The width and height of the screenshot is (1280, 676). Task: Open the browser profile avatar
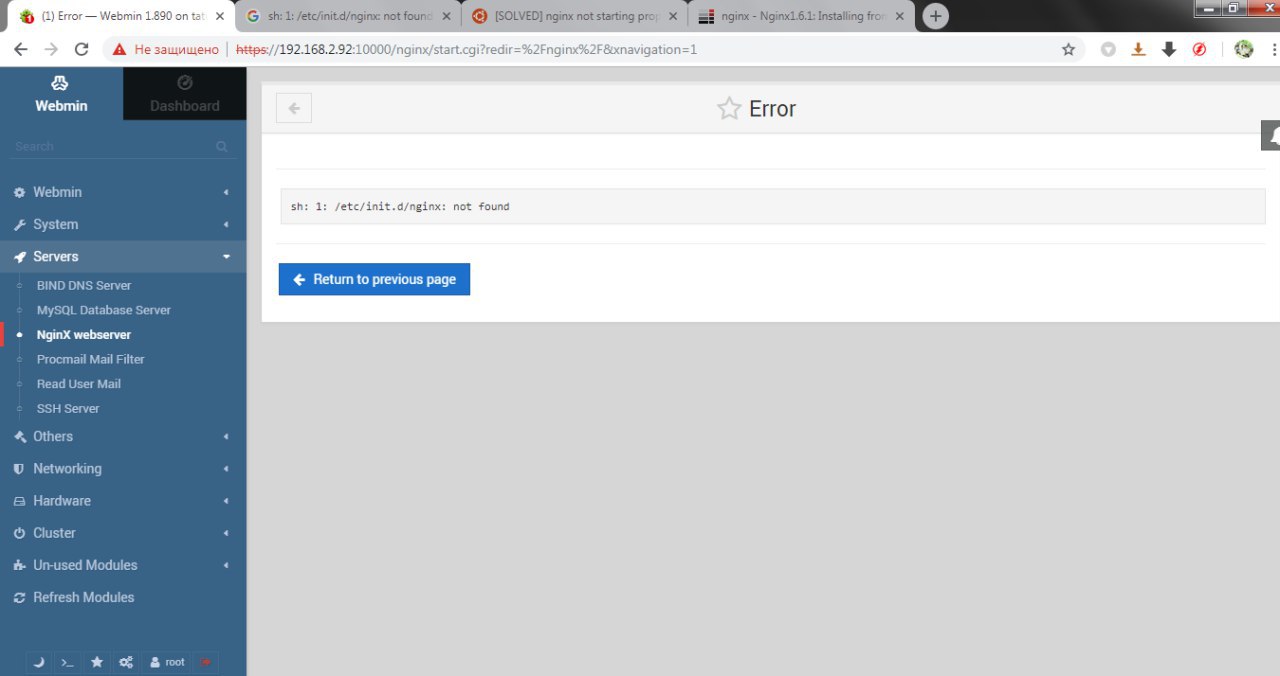coord(1244,49)
